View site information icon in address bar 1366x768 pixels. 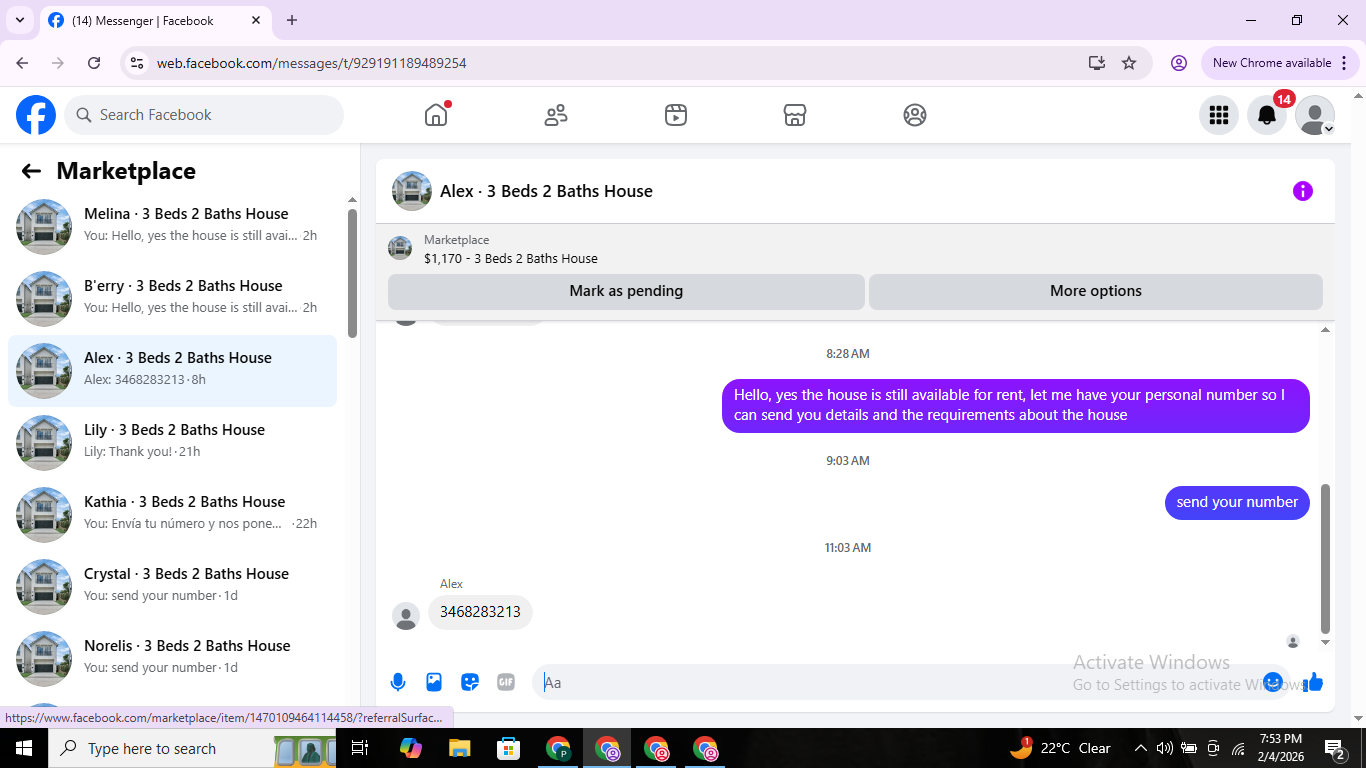138,63
